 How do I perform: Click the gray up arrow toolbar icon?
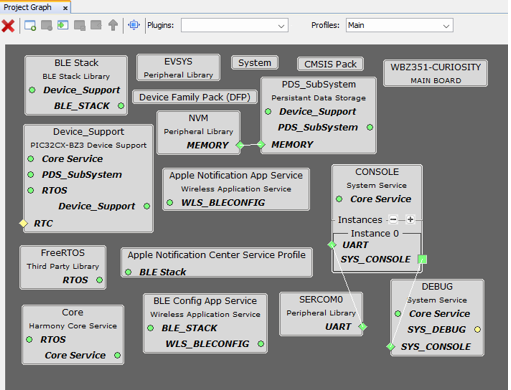coord(113,25)
